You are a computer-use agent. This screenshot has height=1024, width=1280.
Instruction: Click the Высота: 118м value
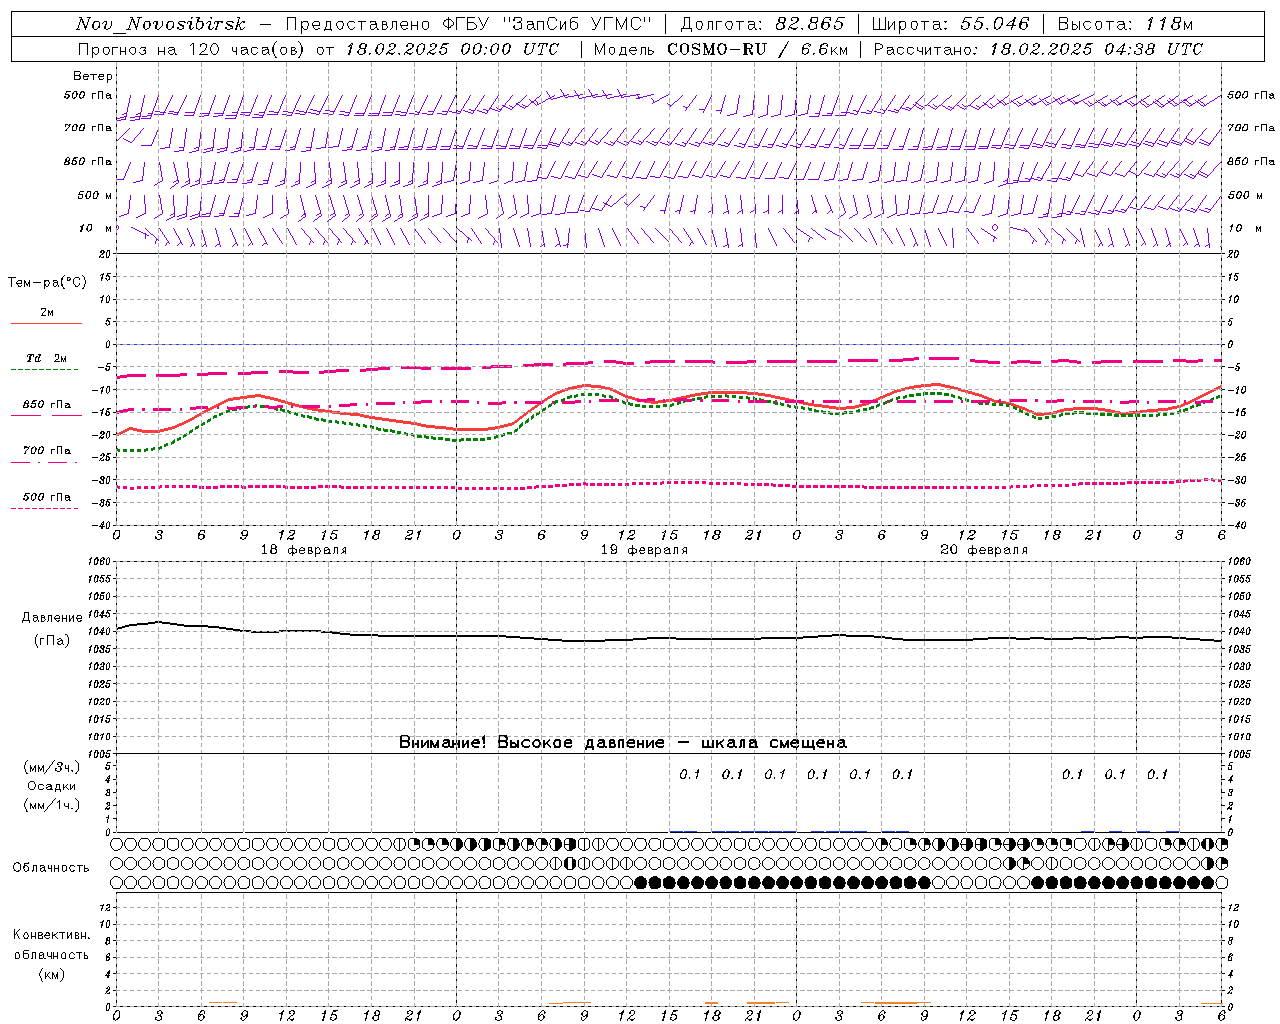pyautogui.click(x=1125, y=24)
